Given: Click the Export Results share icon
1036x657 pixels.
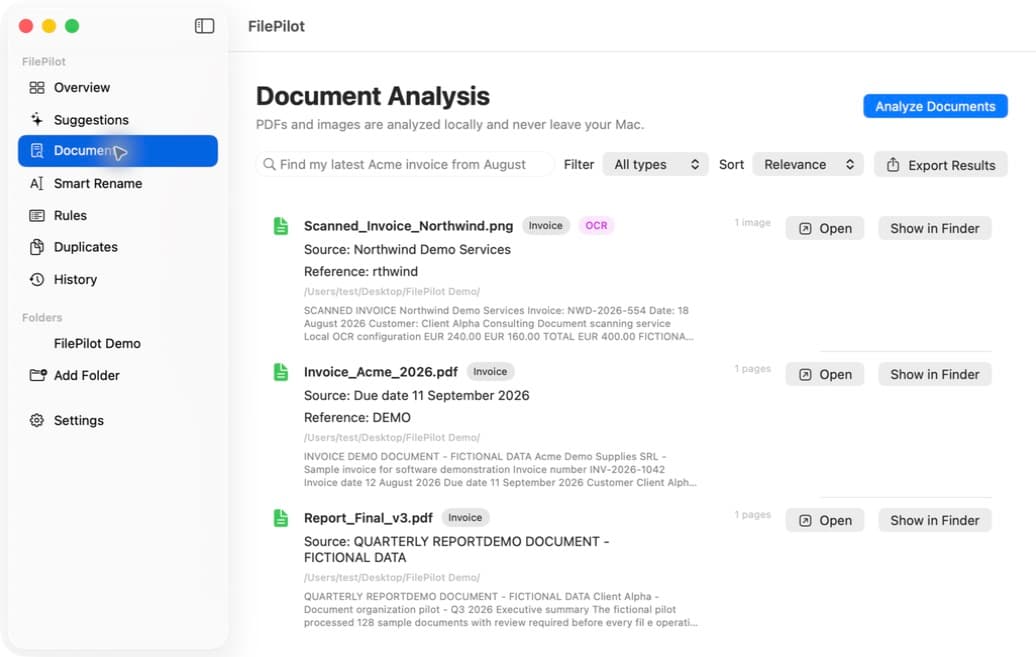Looking at the screenshot, I should (x=893, y=165).
